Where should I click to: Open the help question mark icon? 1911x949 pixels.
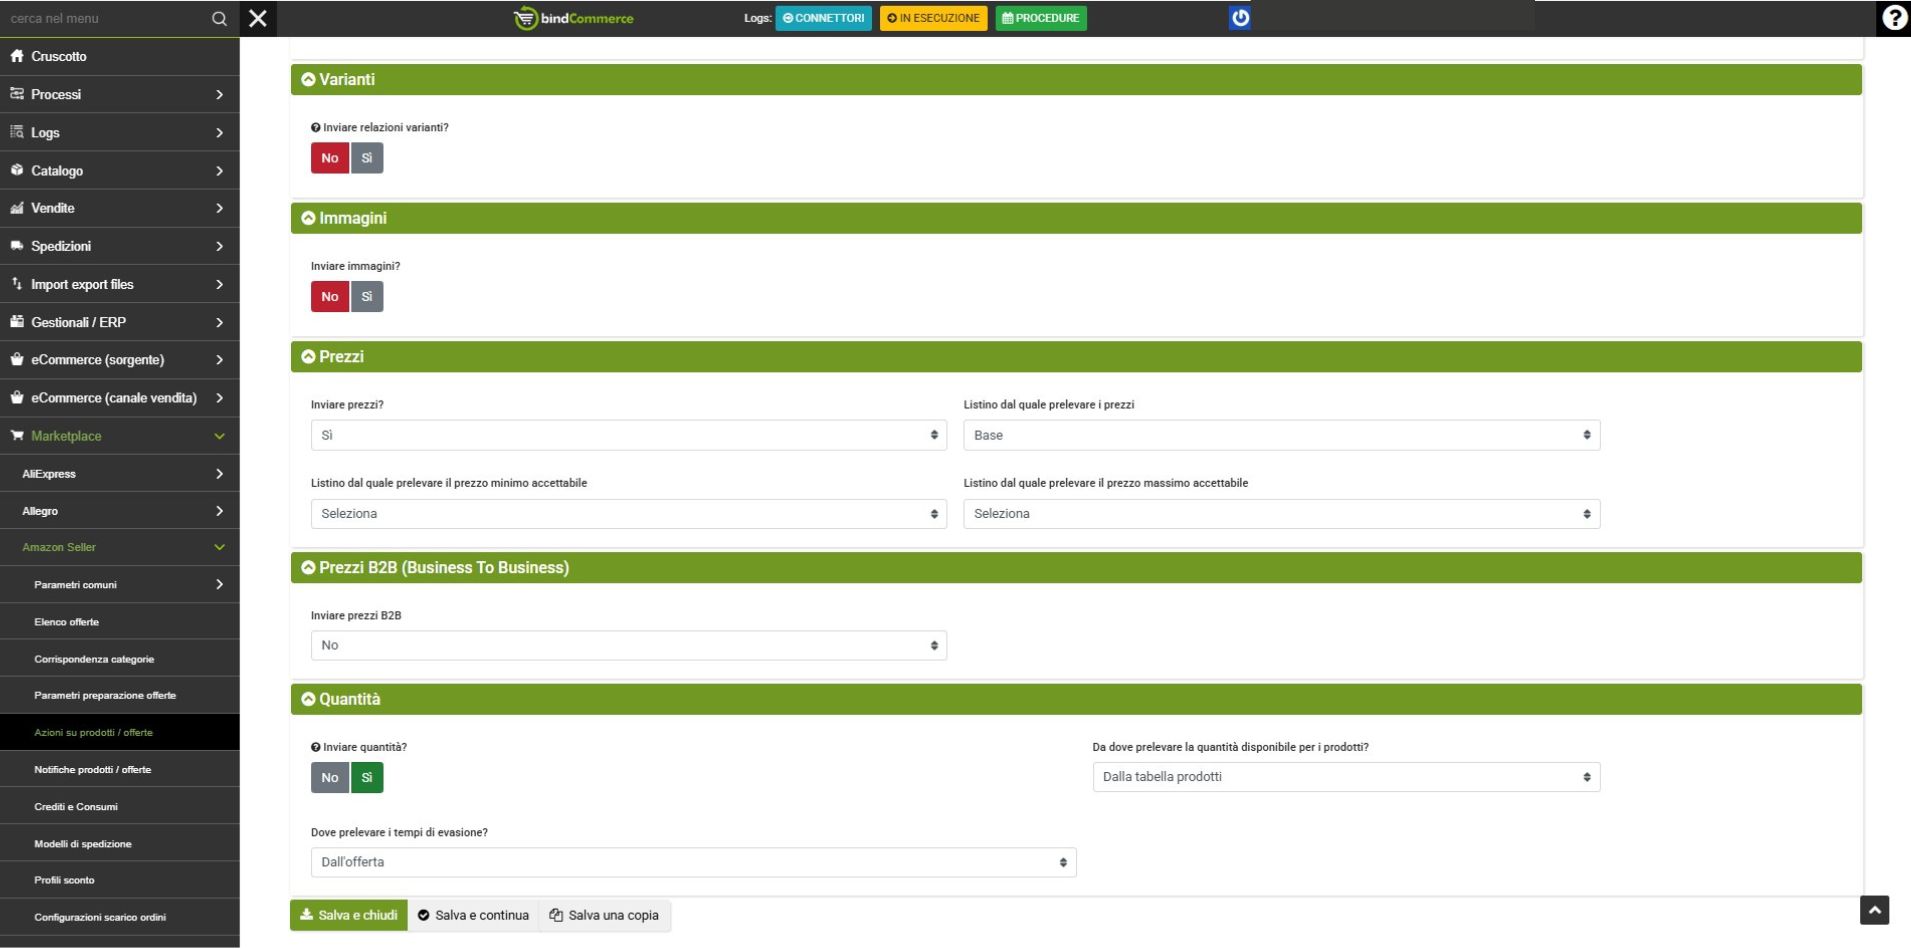1894,18
